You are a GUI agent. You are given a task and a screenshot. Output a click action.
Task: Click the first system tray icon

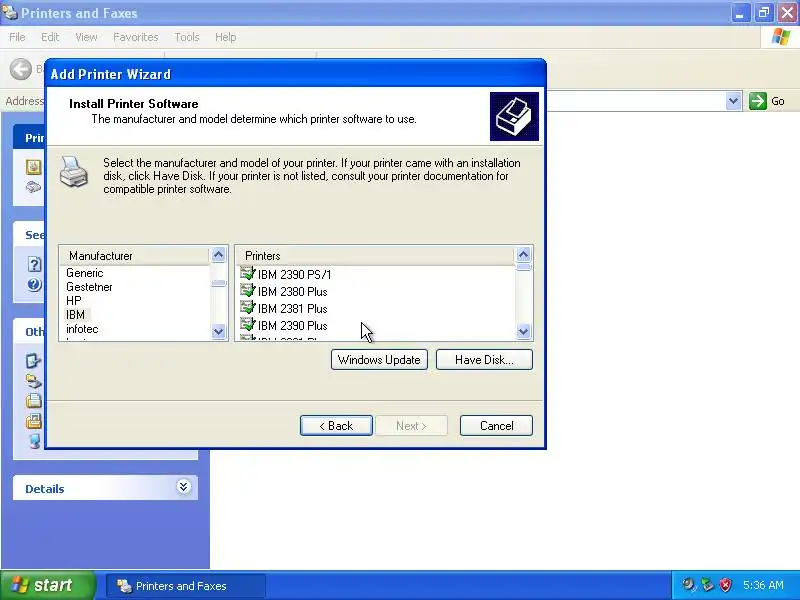tap(689, 585)
